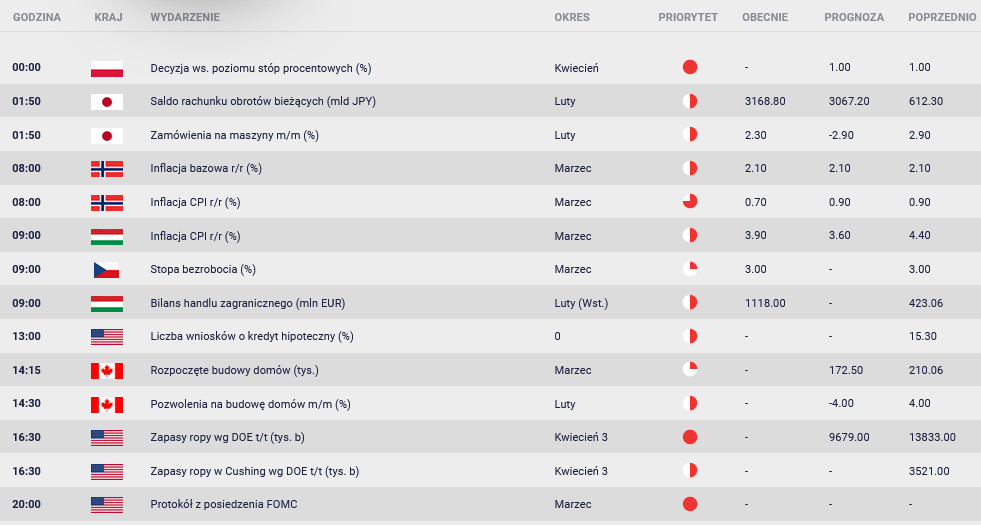Click the PRIORYTET column header
The image size is (981, 525).
[688, 18]
